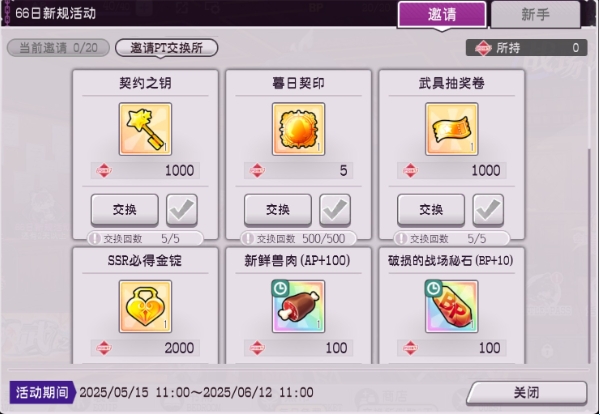Click the 破损的战场秘石 BP stone icon
This screenshot has width=600, height=415.
tap(452, 306)
